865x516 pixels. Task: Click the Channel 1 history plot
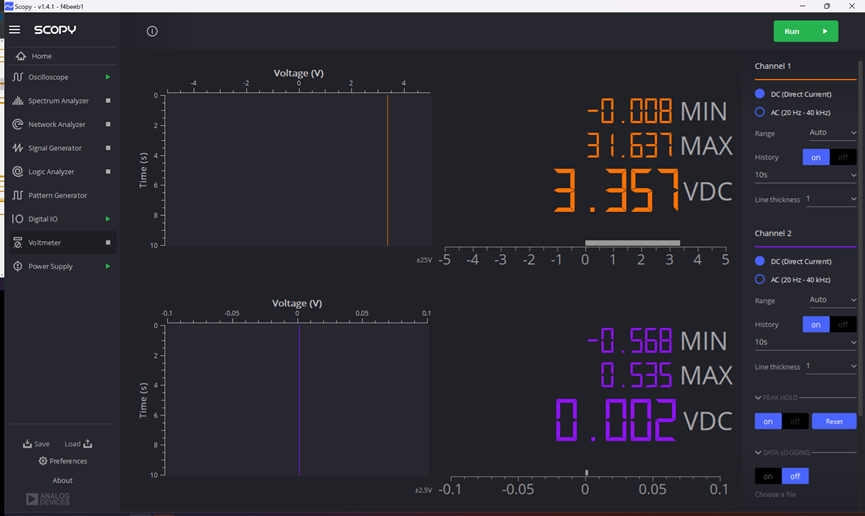point(298,170)
